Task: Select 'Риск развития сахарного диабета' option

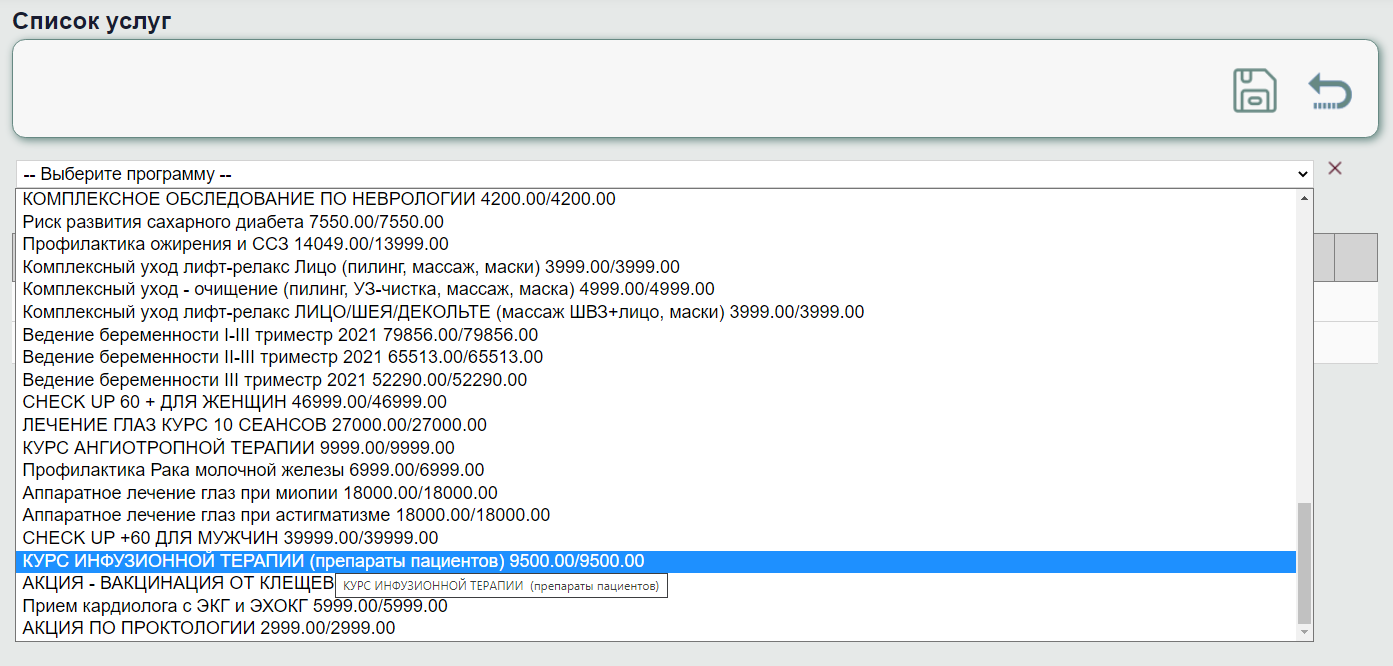Action: (232, 222)
